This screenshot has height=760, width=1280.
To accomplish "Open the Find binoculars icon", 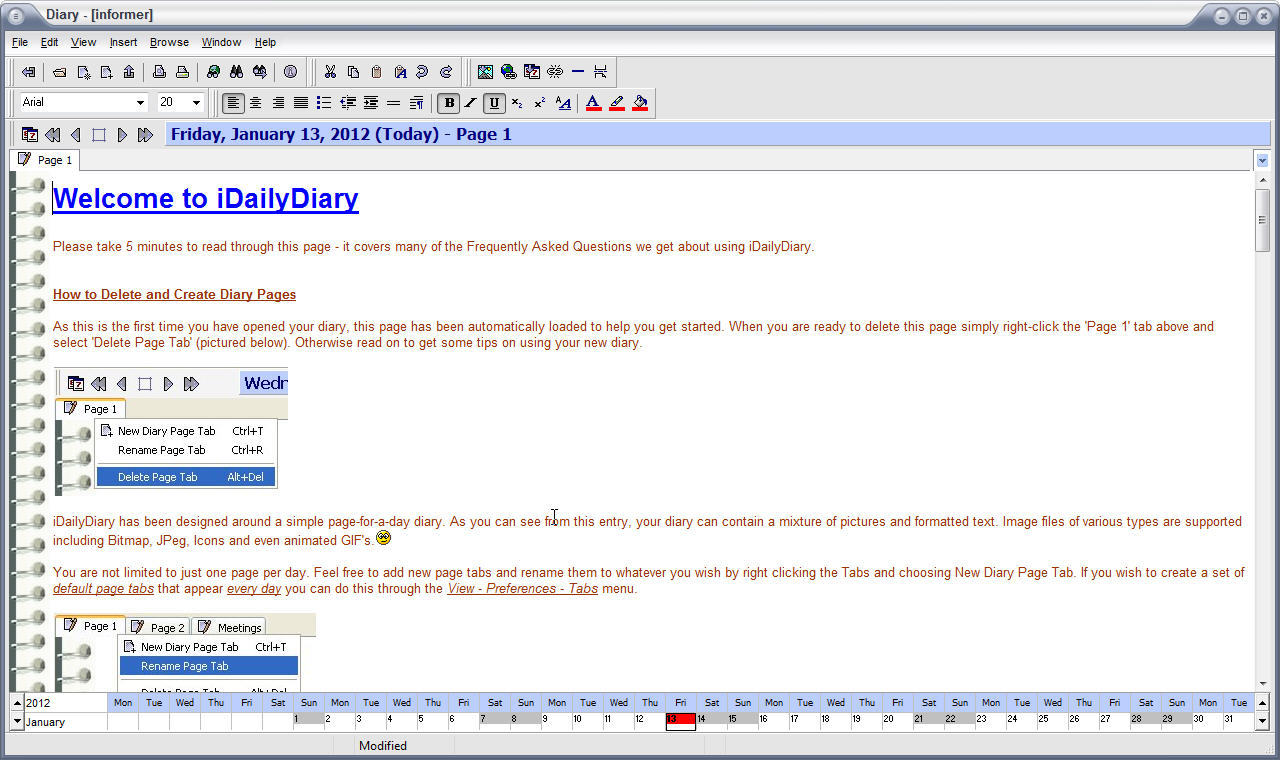I will pyautogui.click(x=236, y=72).
